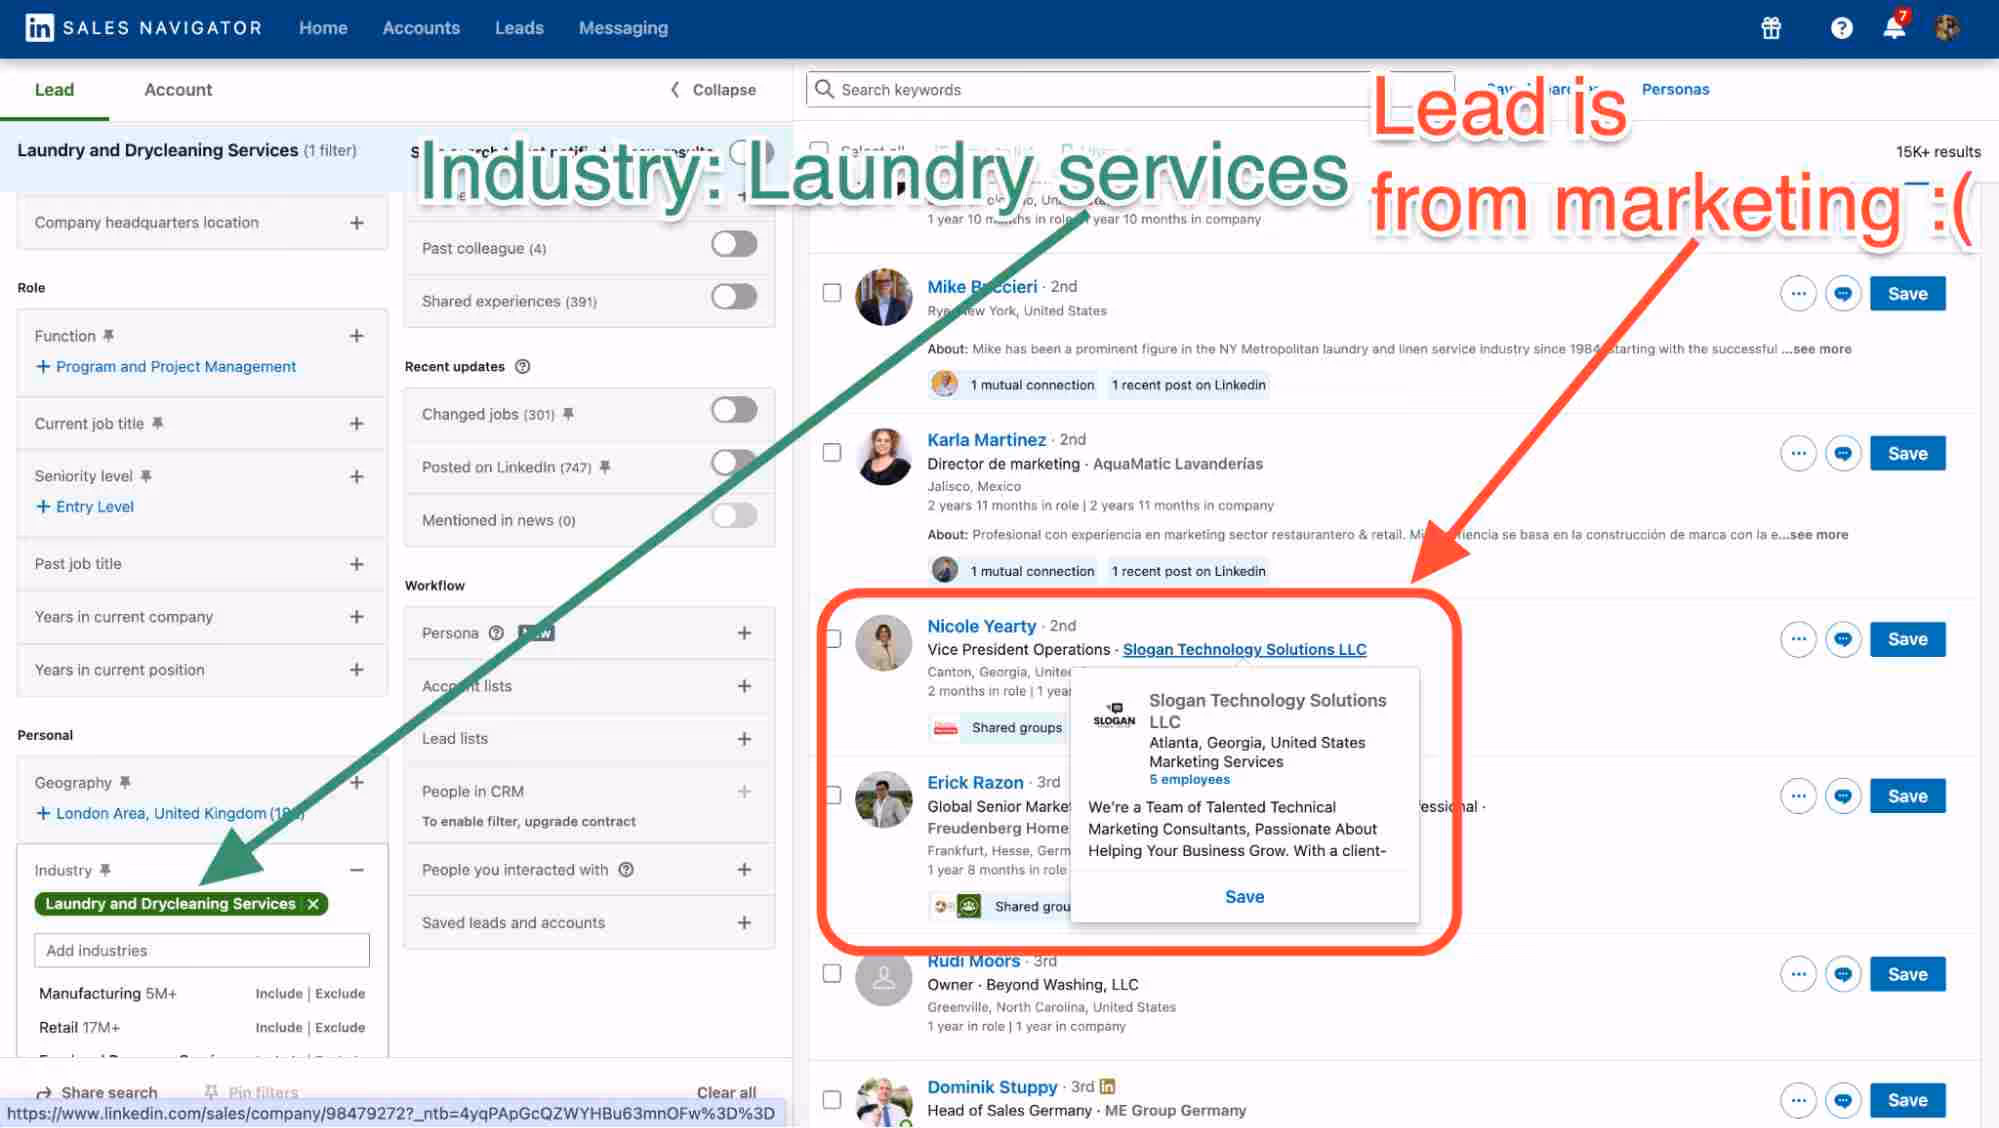Click the Search keywords input field

[x=1100, y=88]
